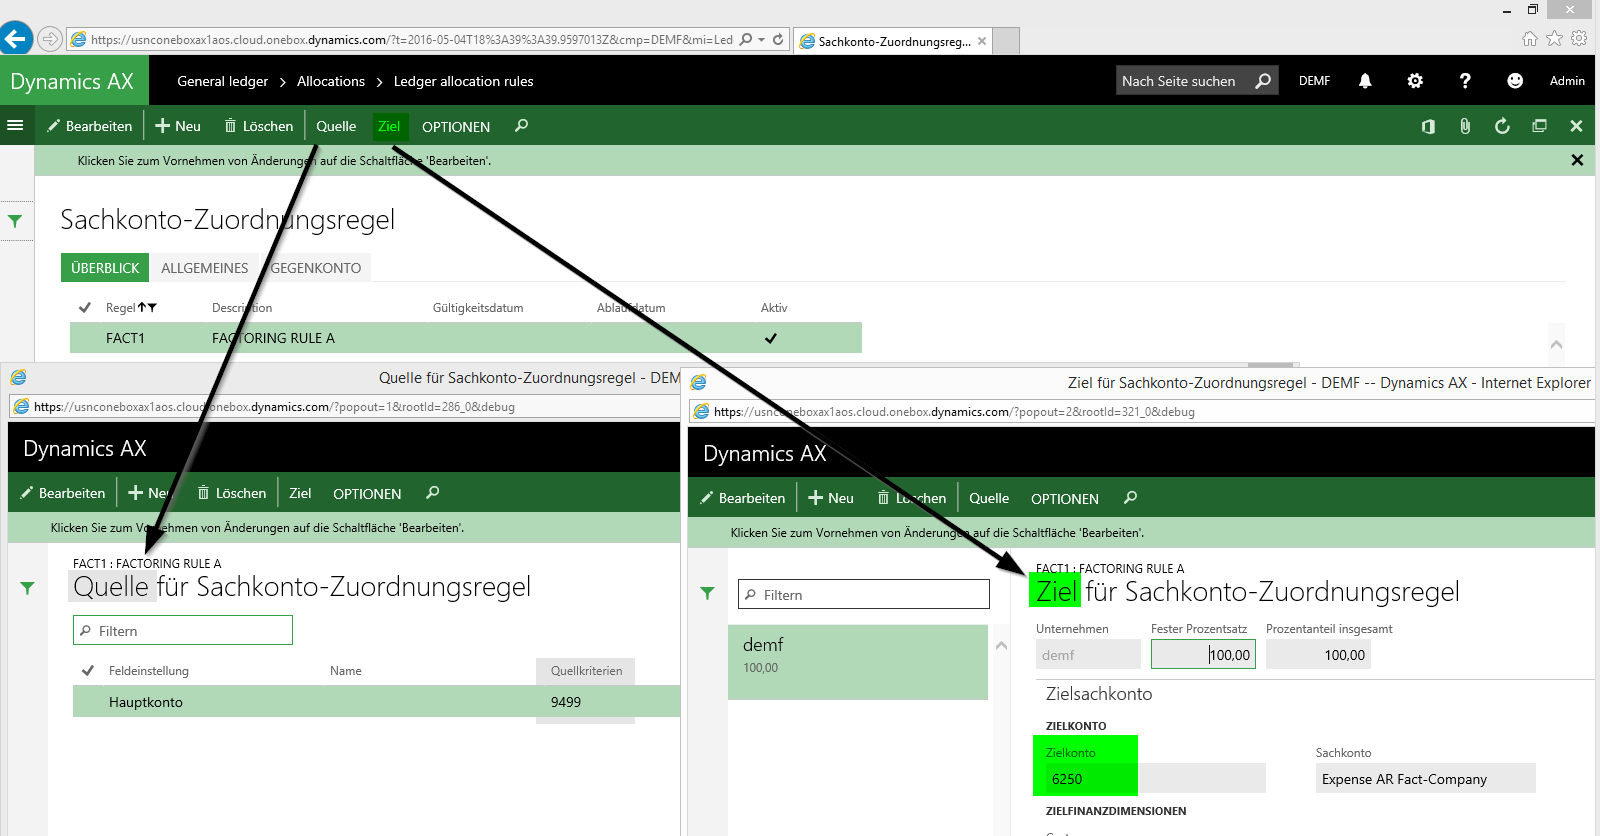The height and width of the screenshot is (836, 1600).
Task: Click the help question mark icon
Action: pyautogui.click(x=1465, y=81)
